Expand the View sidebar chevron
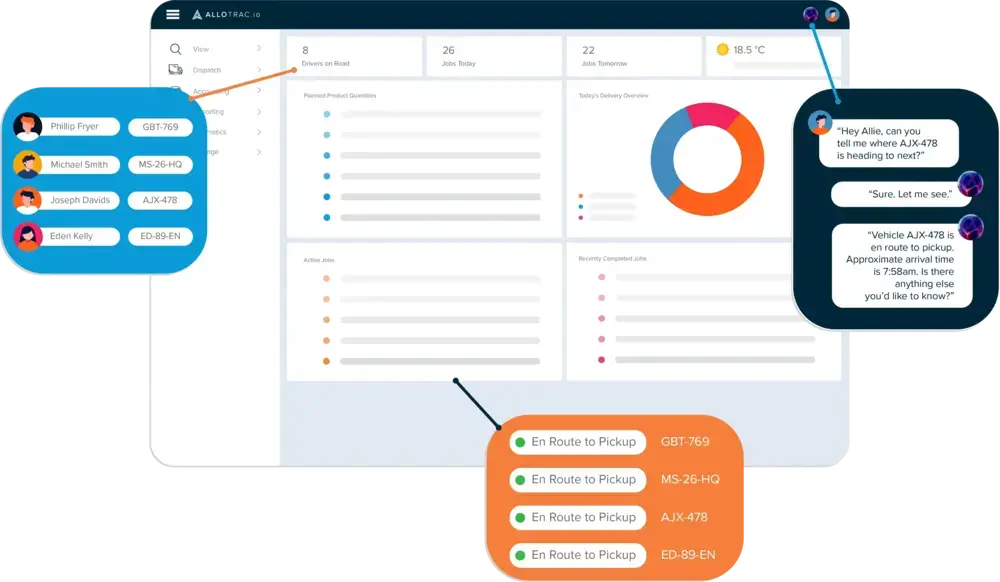The width and height of the screenshot is (1000, 582). coord(259,49)
